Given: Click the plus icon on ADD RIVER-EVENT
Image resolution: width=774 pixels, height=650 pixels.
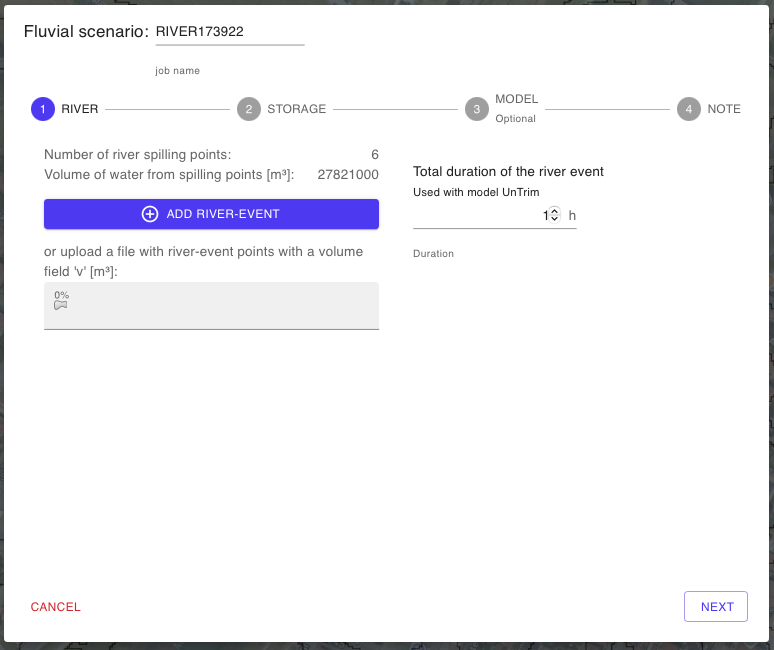Looking at the screenshot, I should (x=150, y=214).
